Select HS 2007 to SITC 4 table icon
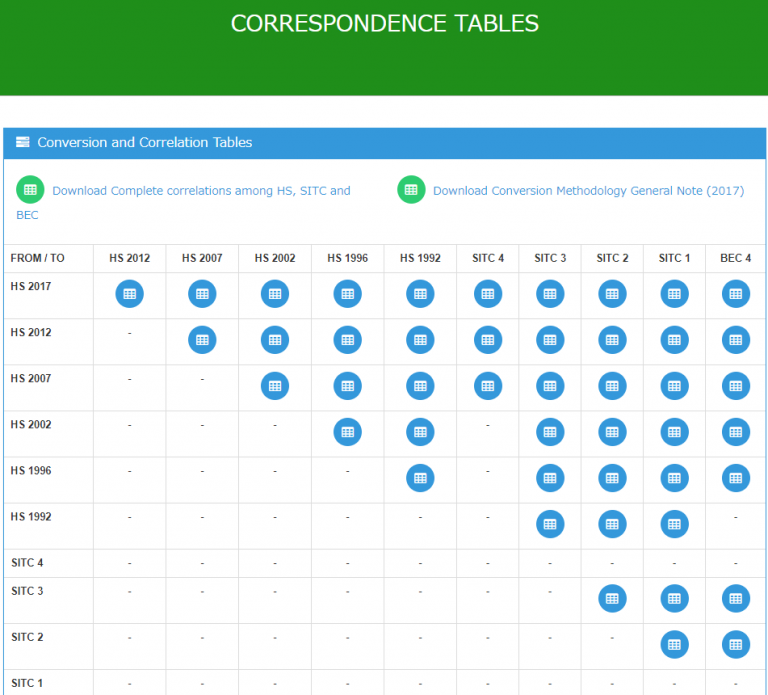The image size is (768, 695). pos(487,386)
